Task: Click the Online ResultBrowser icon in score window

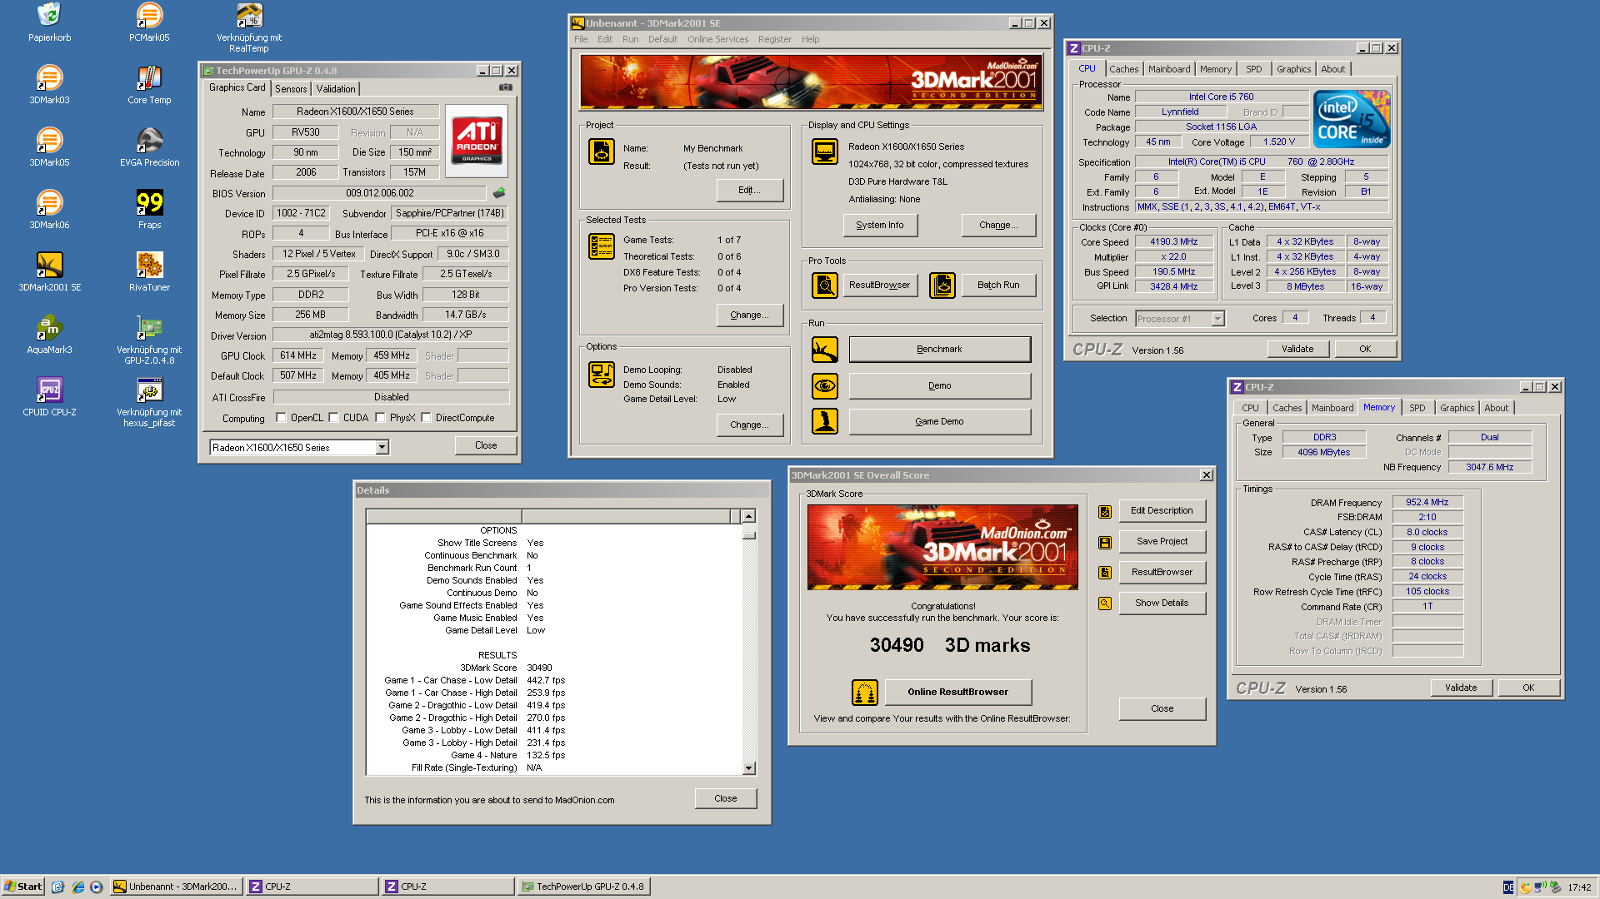Action: point(865,692)
